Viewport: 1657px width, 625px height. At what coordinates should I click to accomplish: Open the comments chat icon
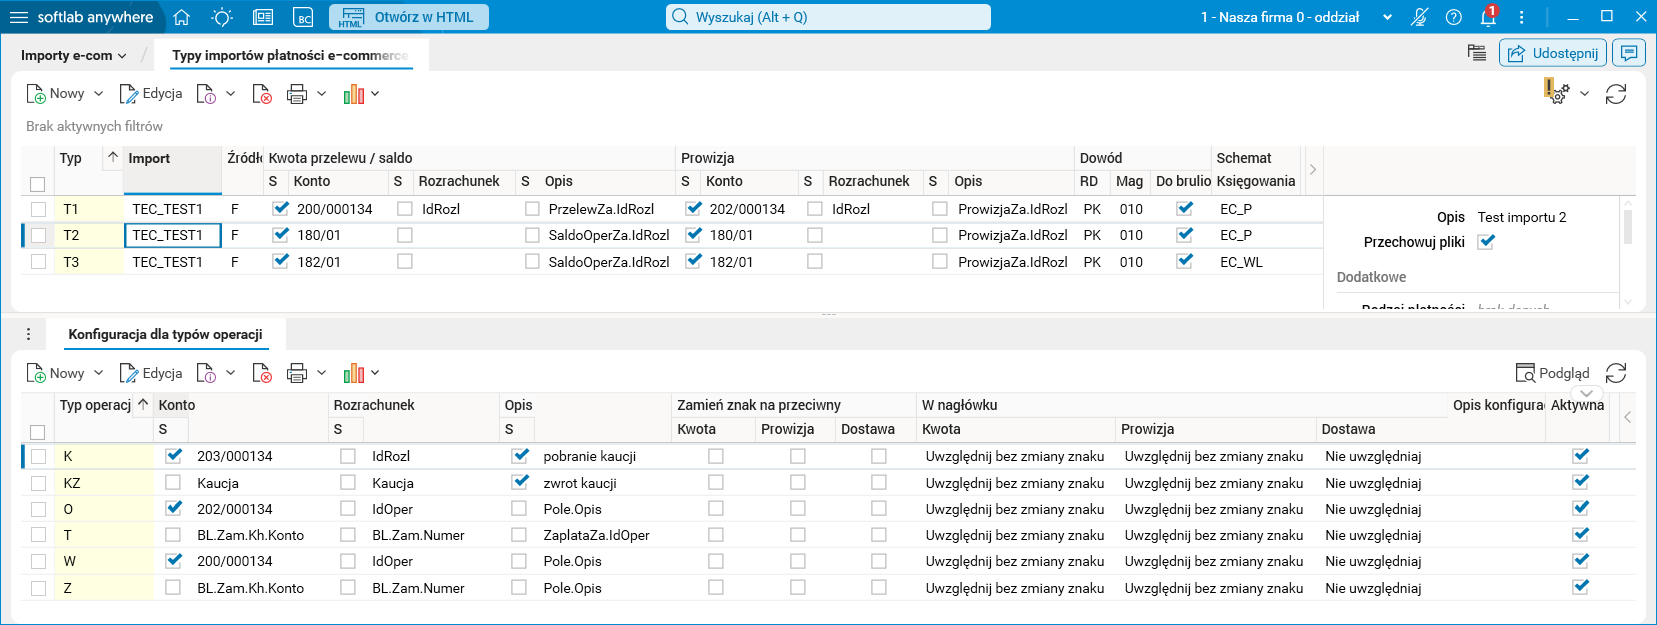click(x=1629, y=53)
